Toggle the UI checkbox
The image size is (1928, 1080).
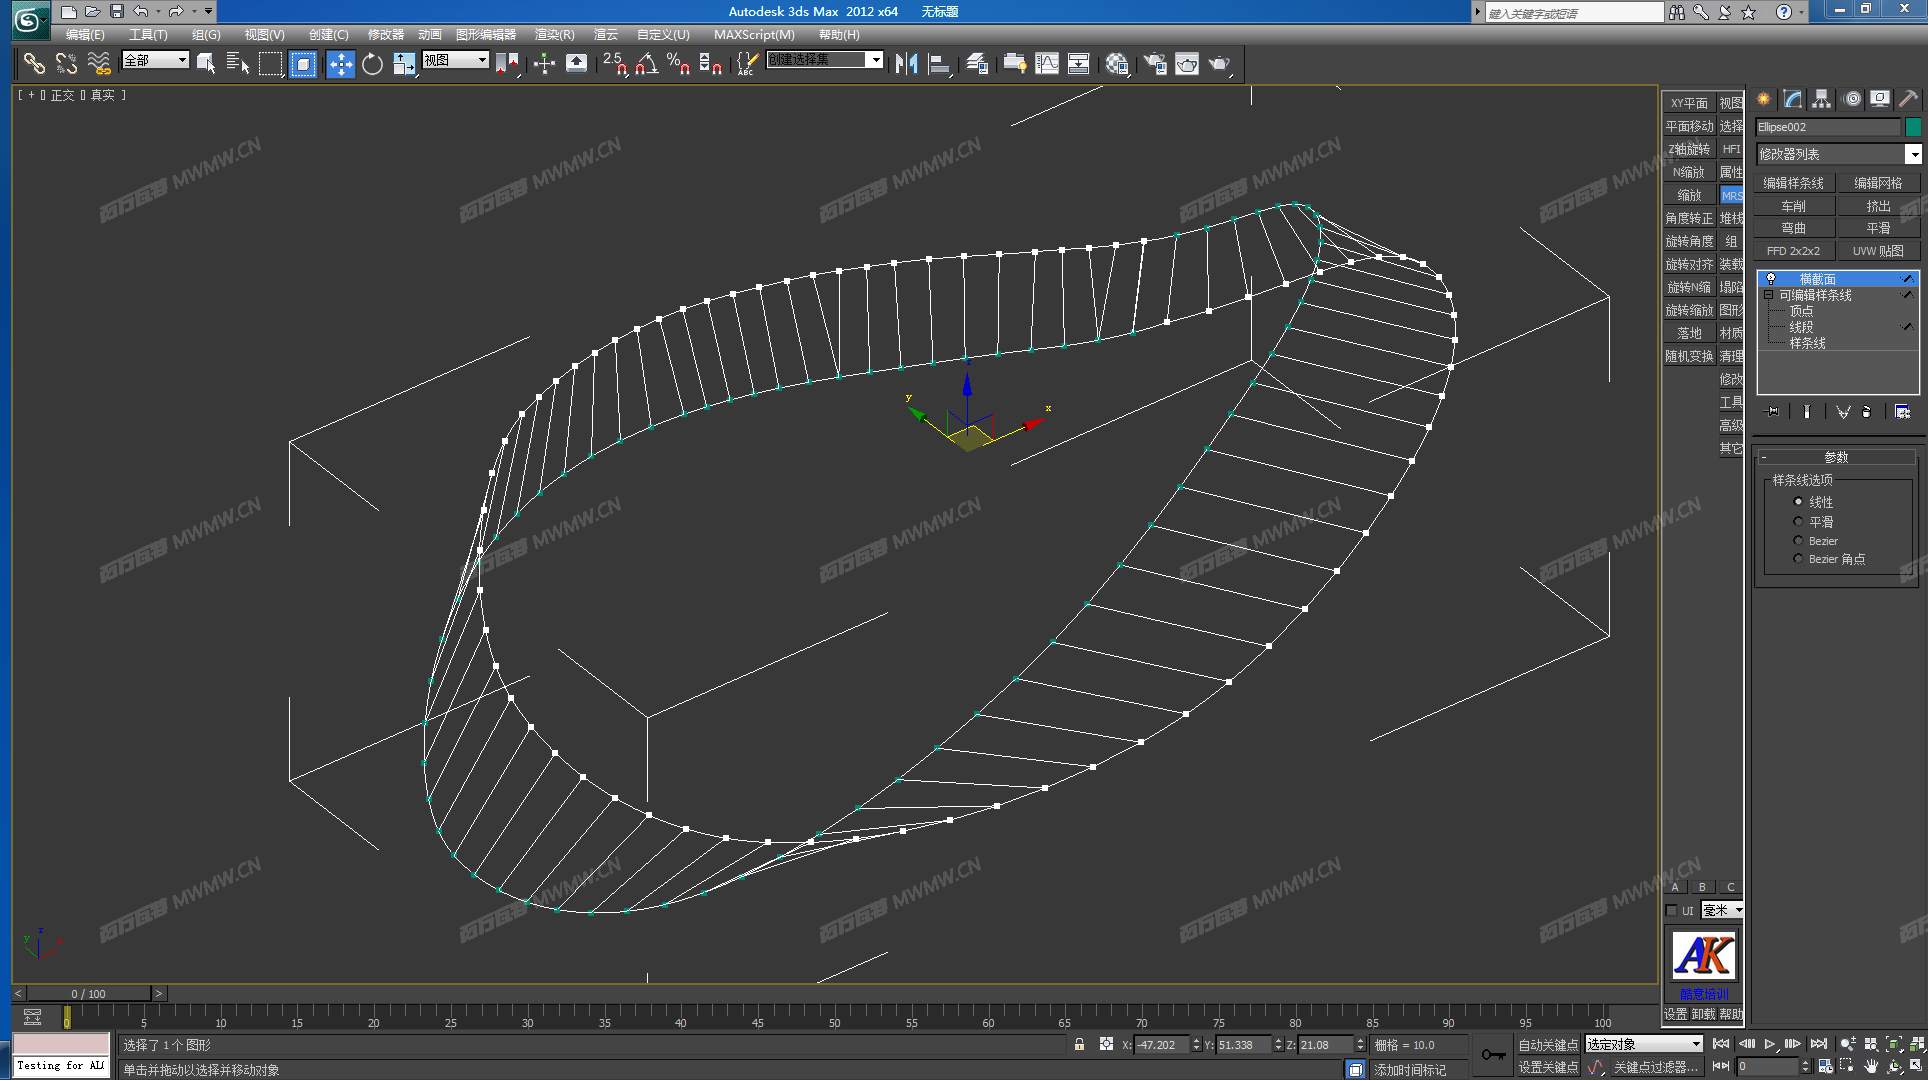point(1671,911)
